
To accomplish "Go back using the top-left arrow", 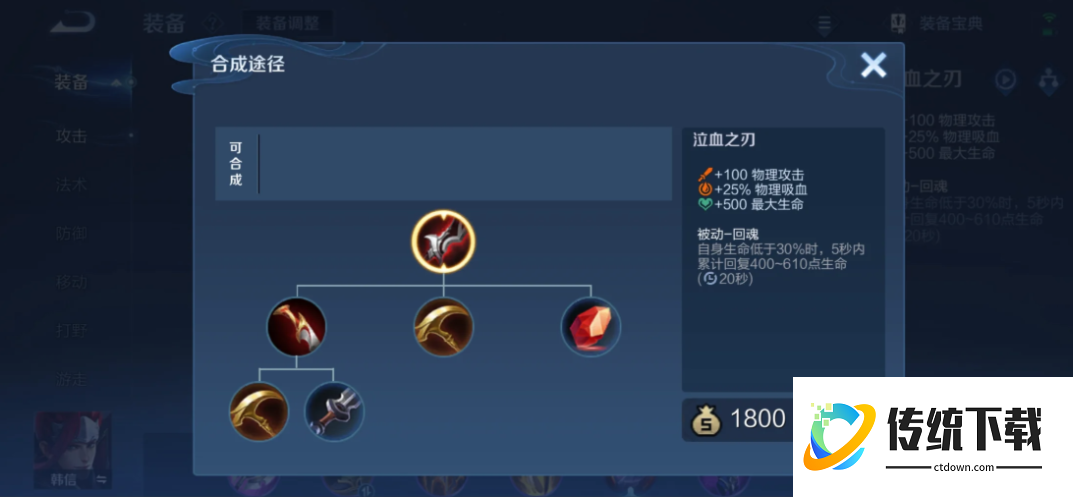I will coord(73,23).
